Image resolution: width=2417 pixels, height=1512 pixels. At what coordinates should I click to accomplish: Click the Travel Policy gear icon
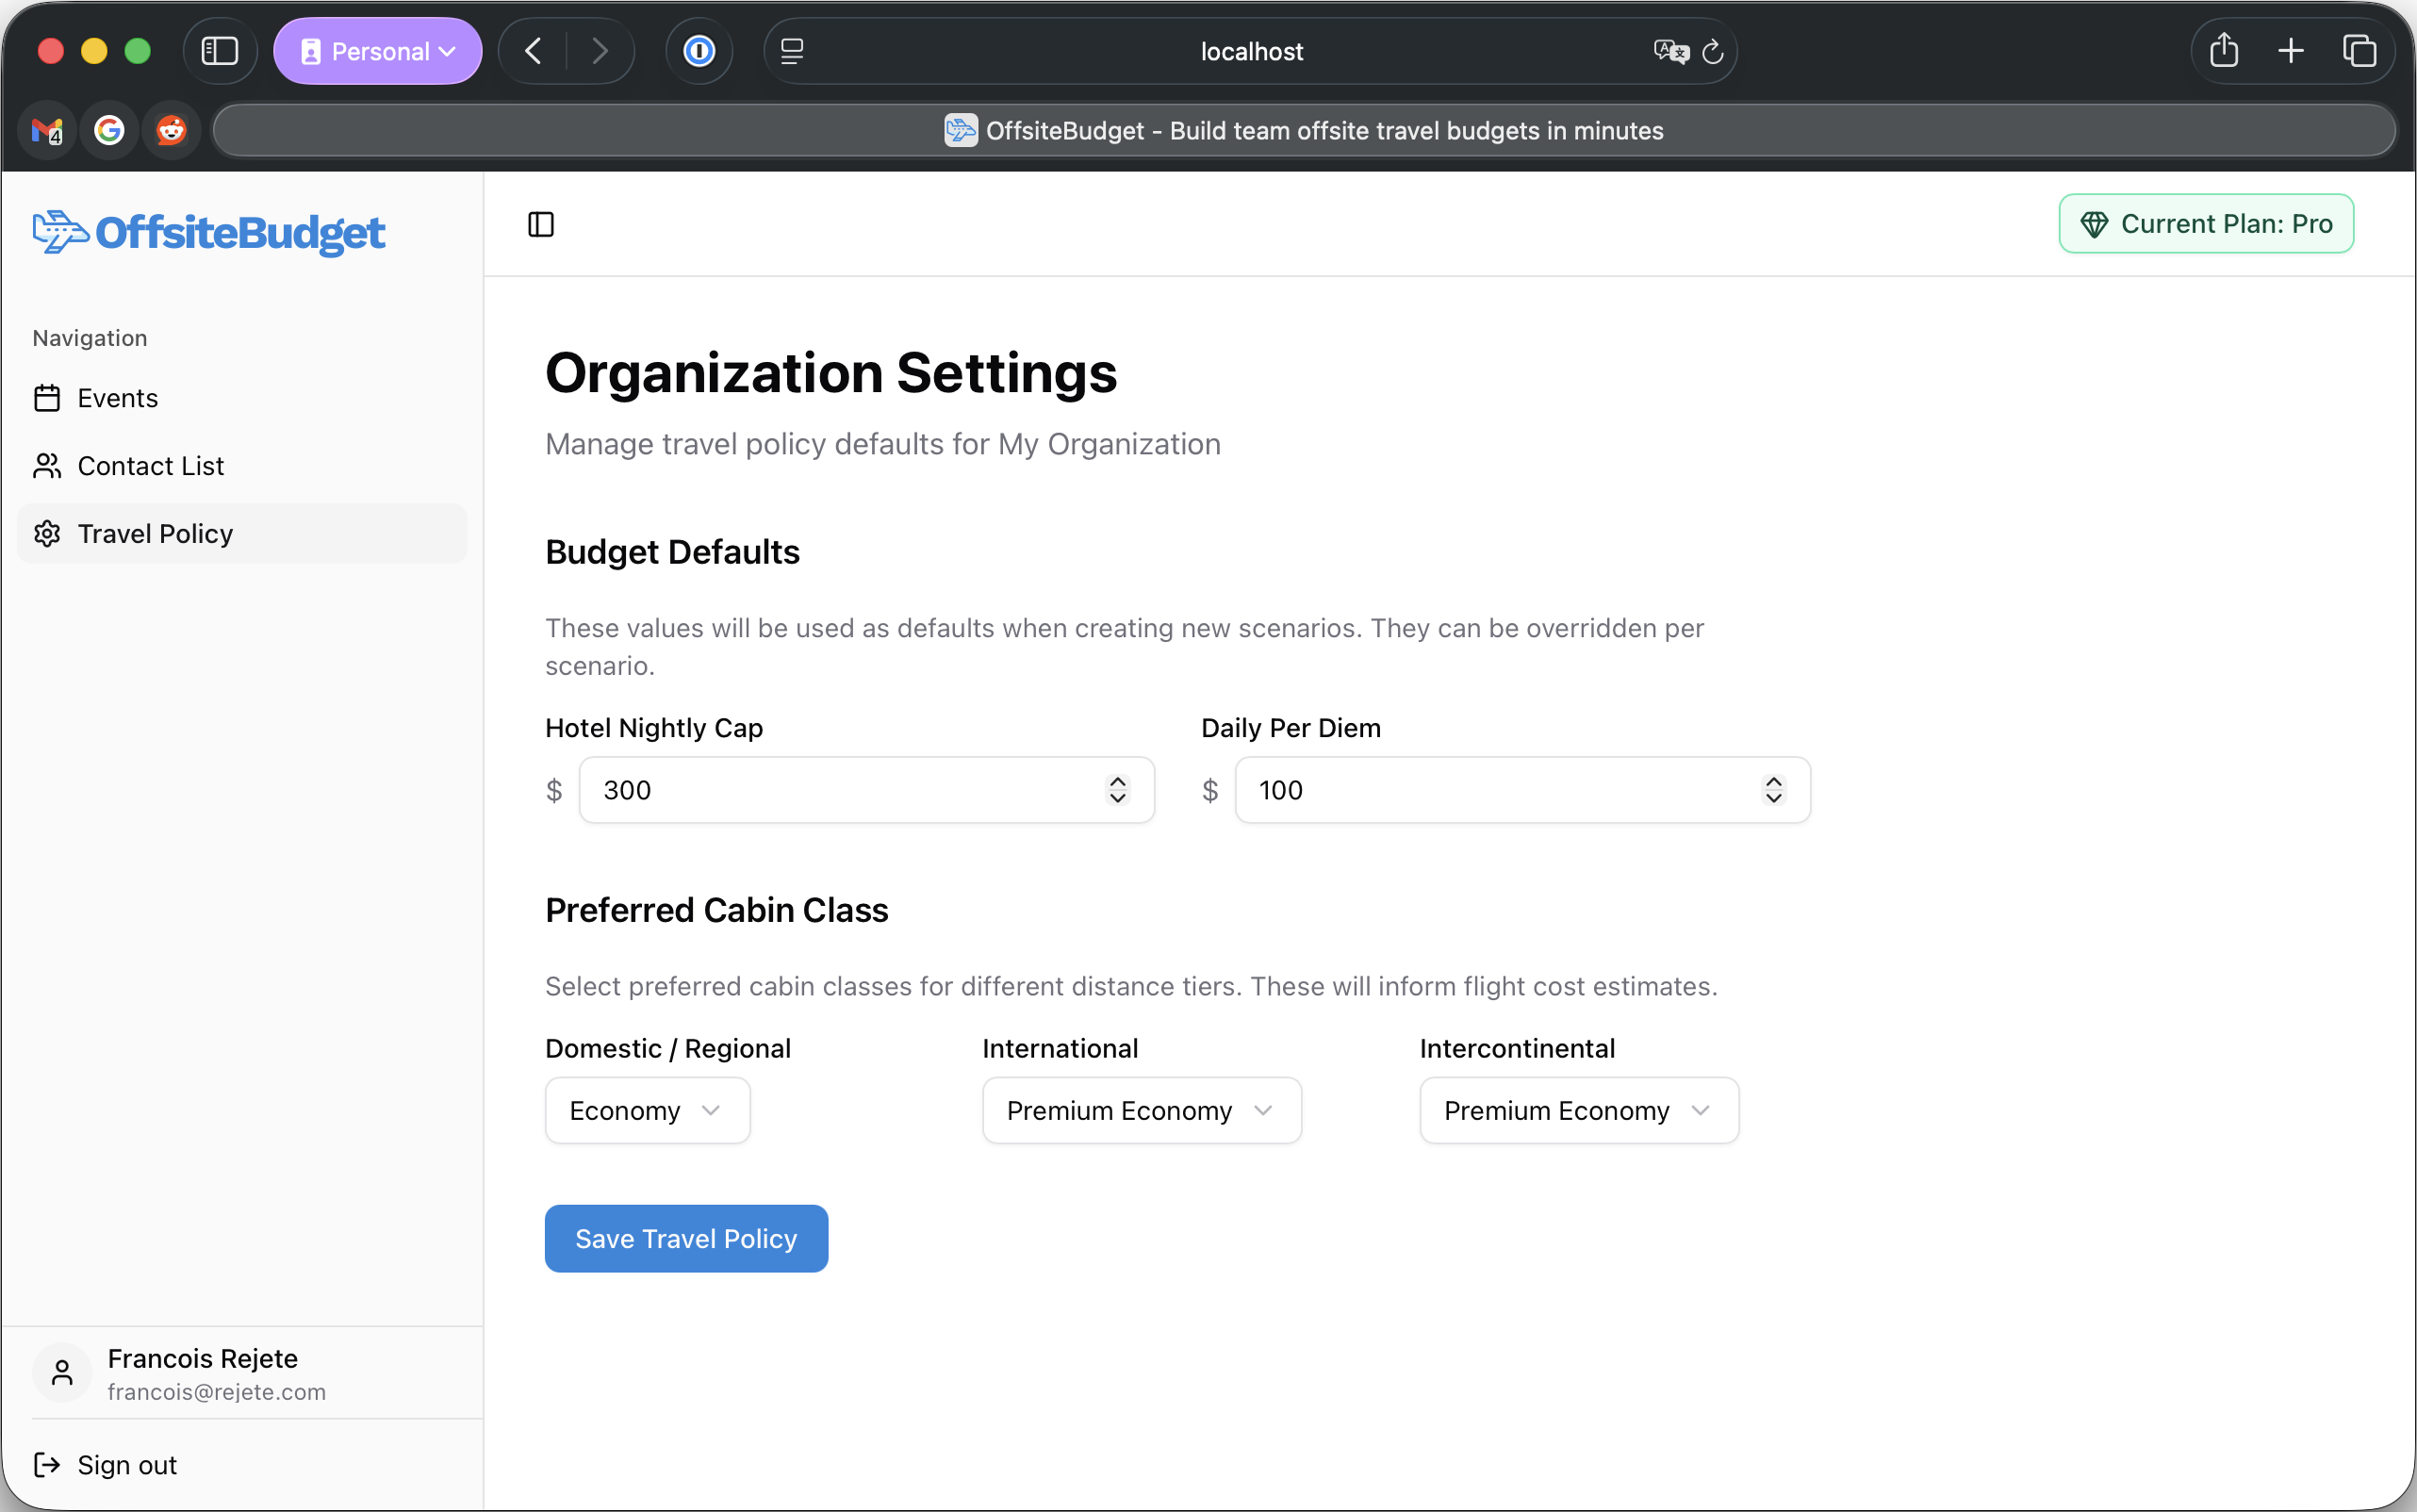[47, 533]
